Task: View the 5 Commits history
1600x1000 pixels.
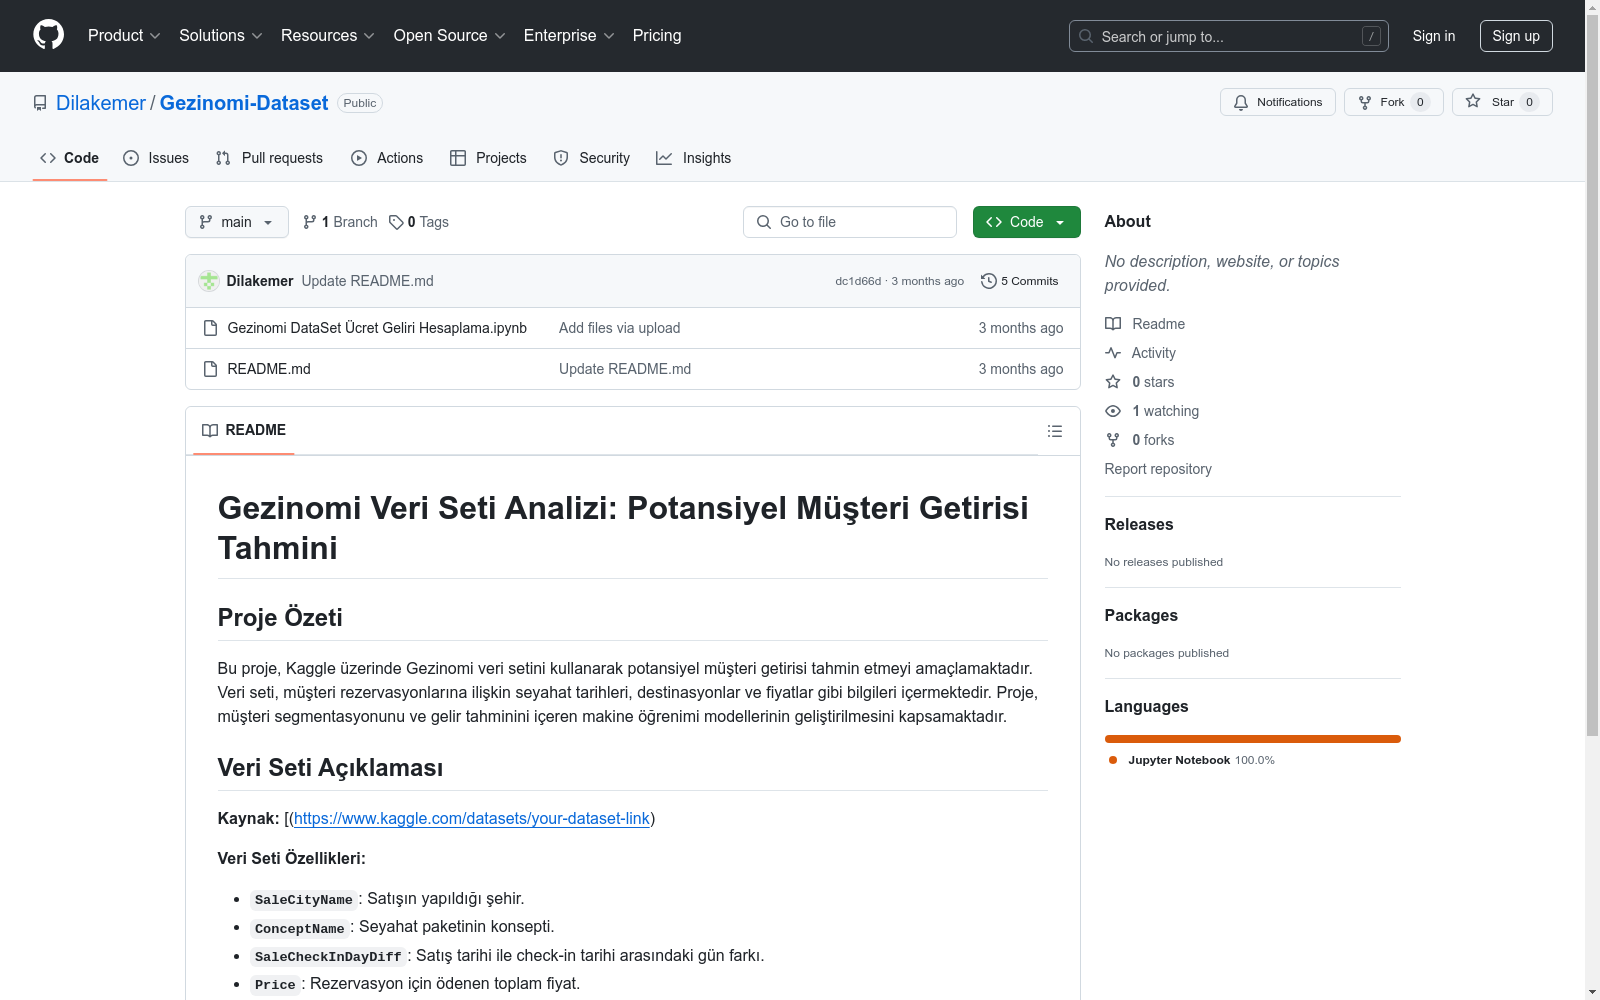Action: coord(1020,281)
